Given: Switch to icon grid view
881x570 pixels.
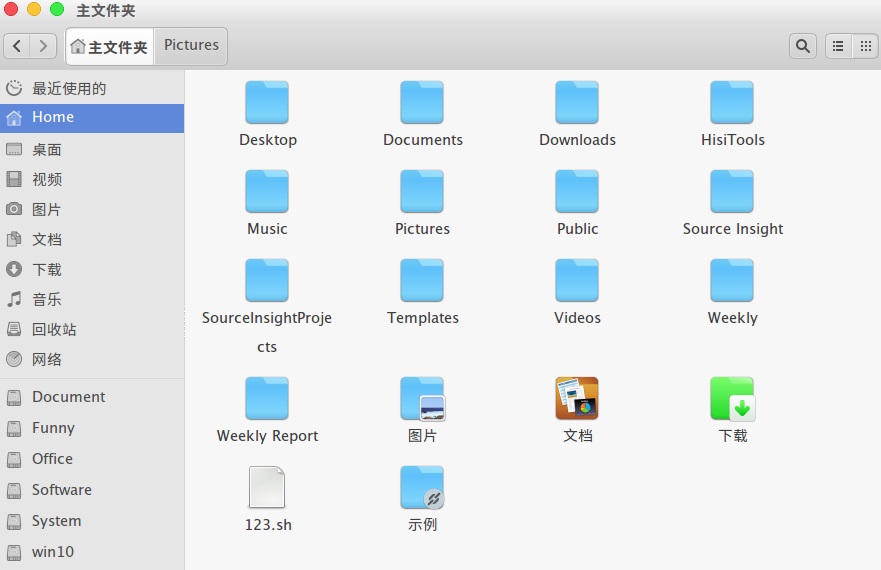Looking at the screenshot, I should tap(866, 46).
